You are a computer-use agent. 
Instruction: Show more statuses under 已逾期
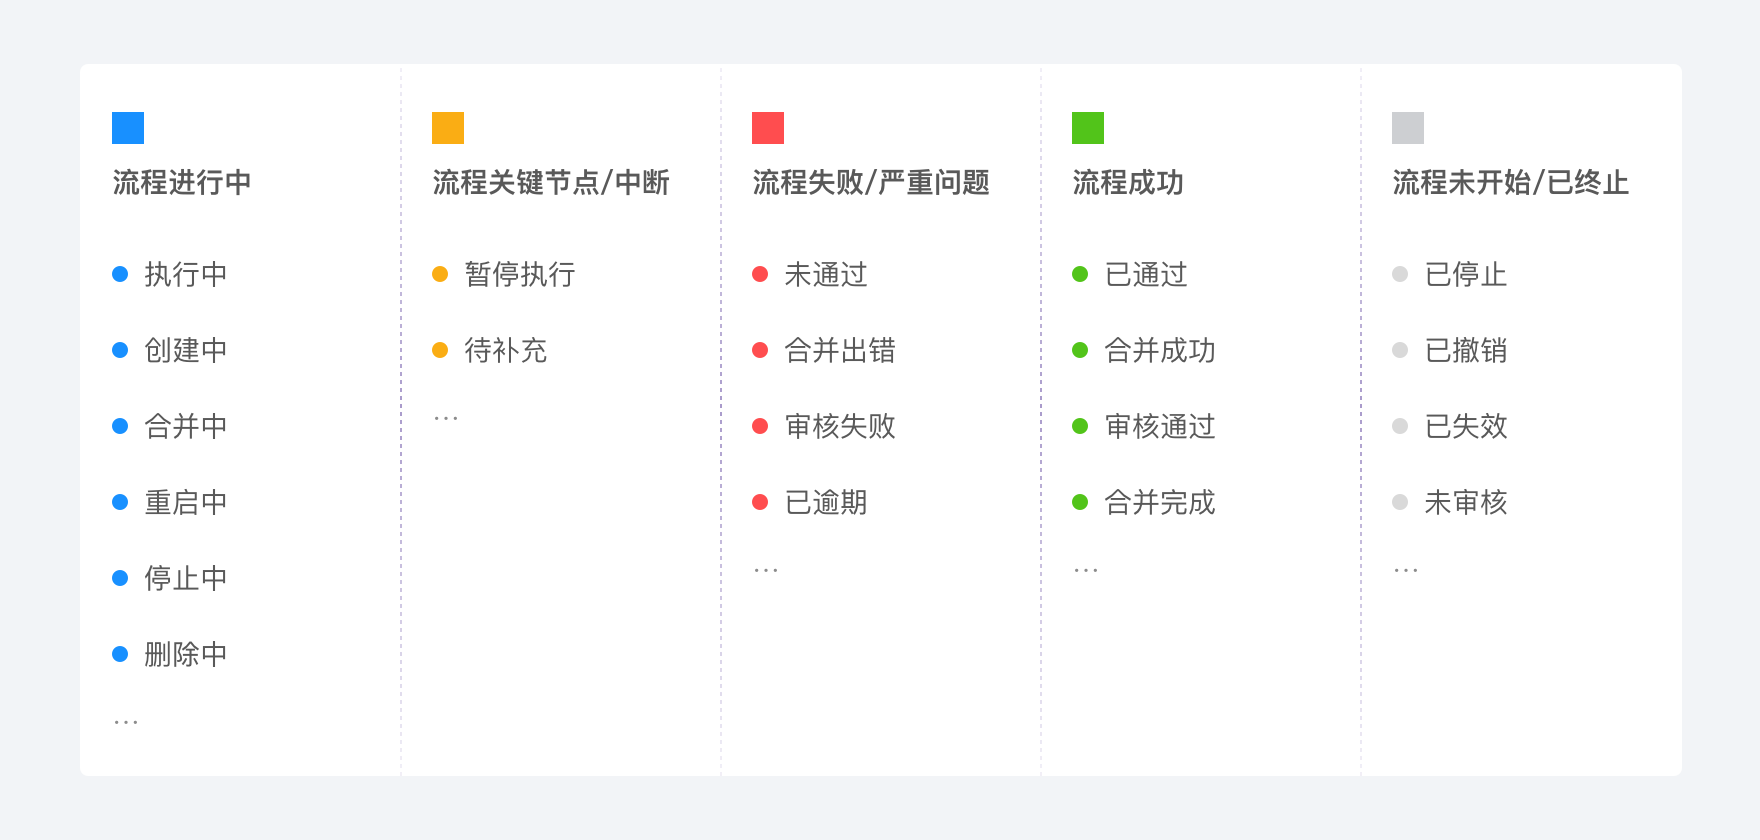point(766,570)
